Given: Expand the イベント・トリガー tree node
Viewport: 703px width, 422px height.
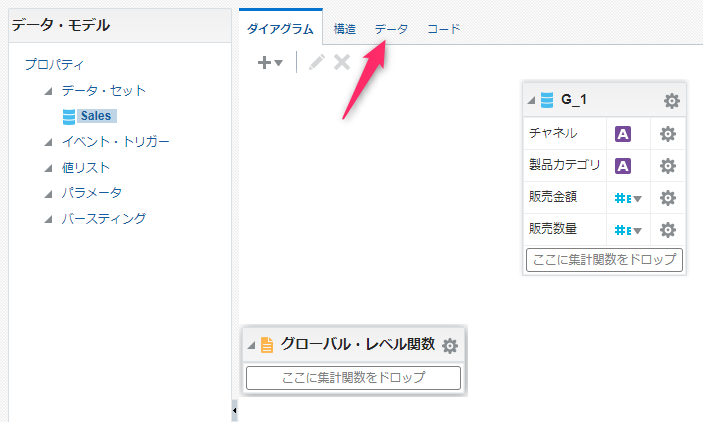Looking at the screenshot, I should [x=48, y=143].
